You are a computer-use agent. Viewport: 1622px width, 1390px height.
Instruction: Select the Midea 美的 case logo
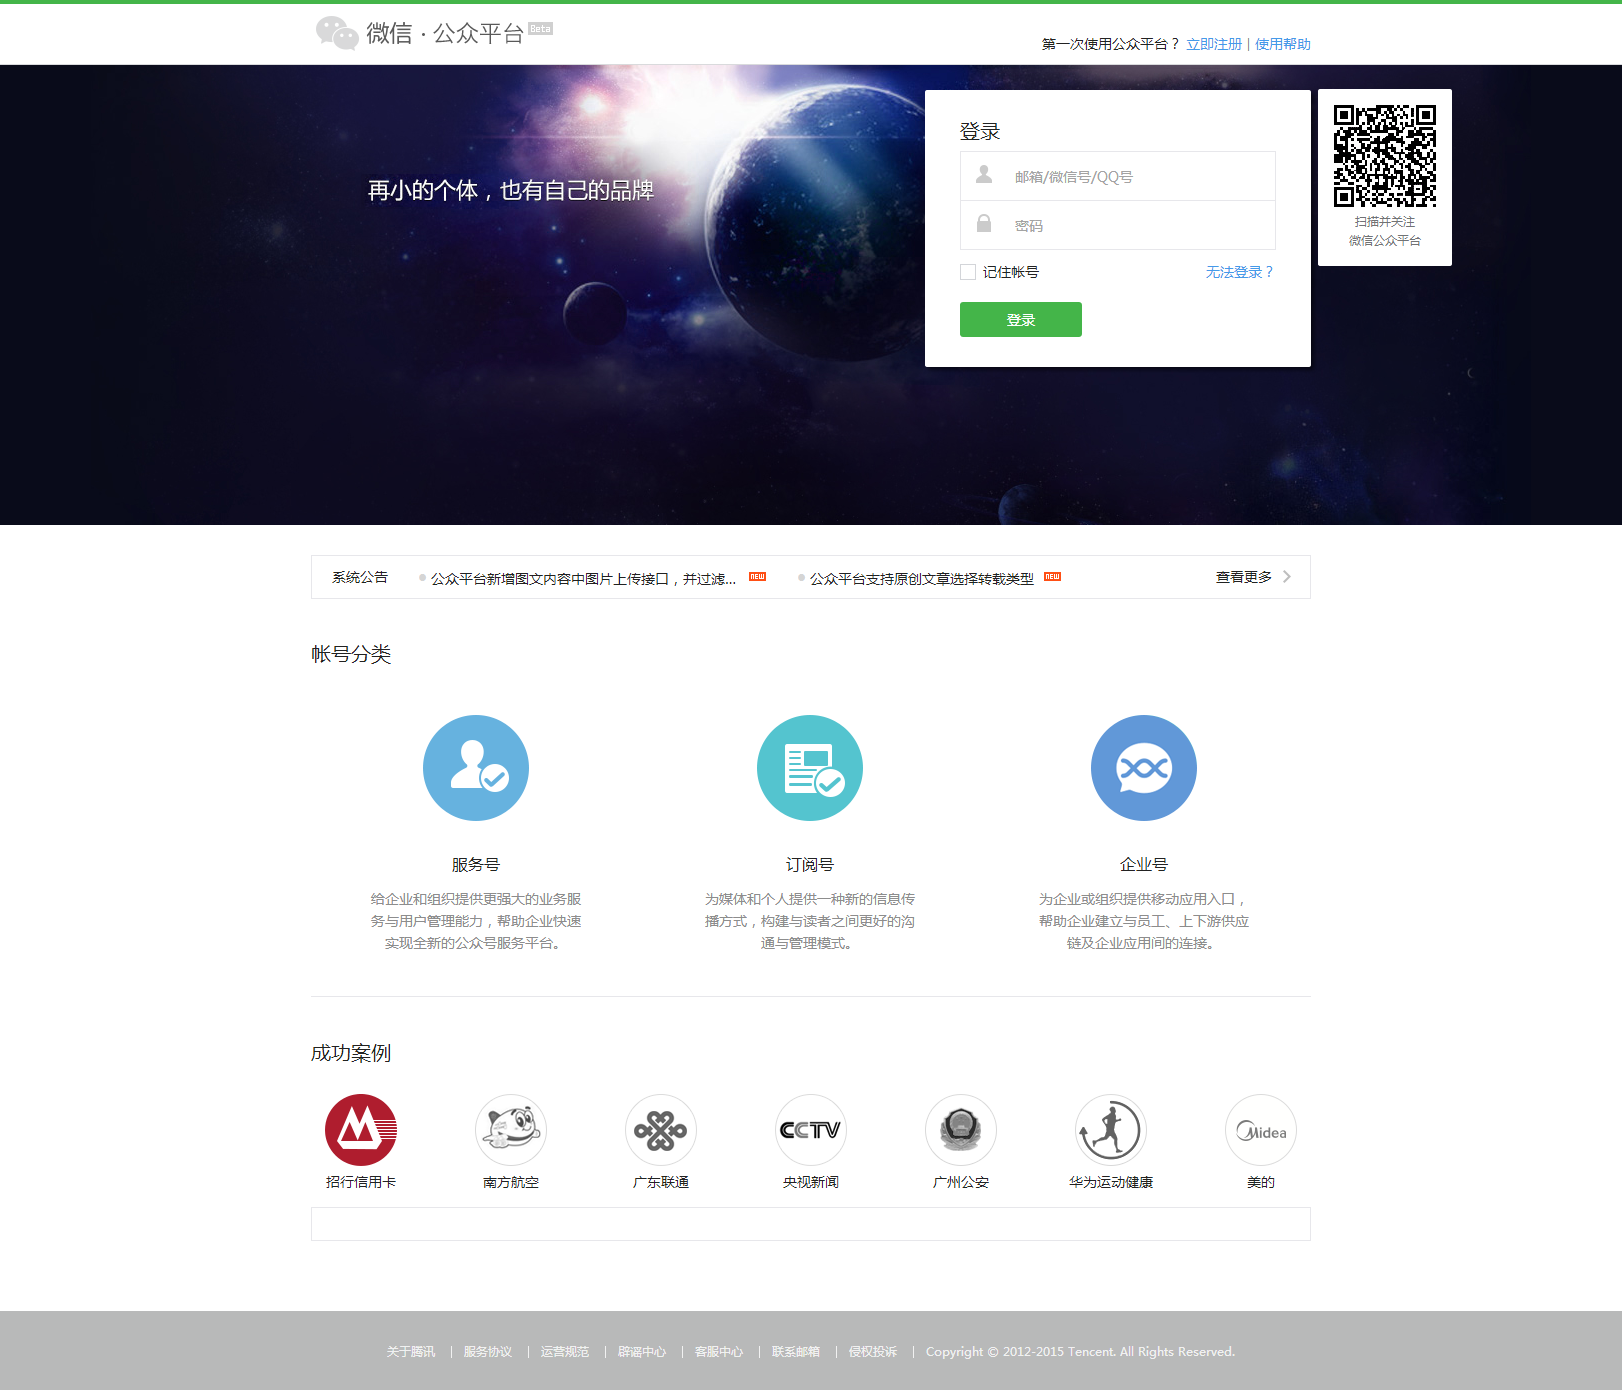click(1261, 1130)
